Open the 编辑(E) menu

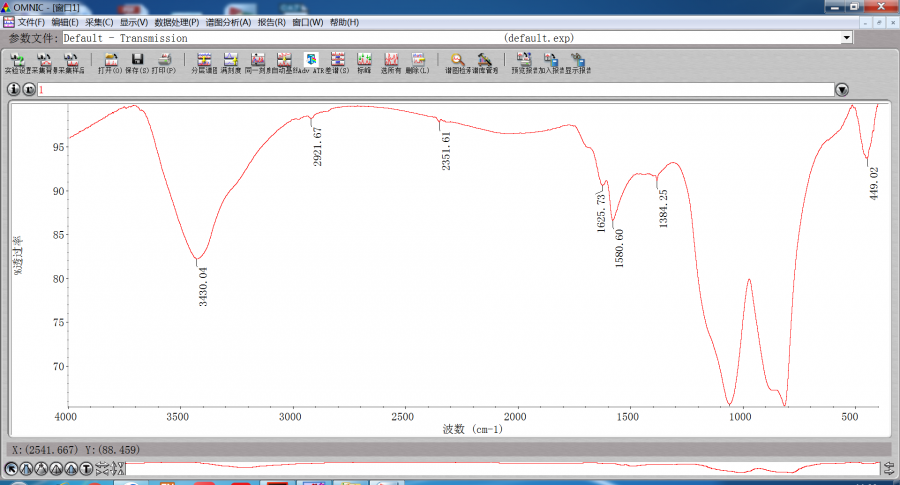point(65,22)
